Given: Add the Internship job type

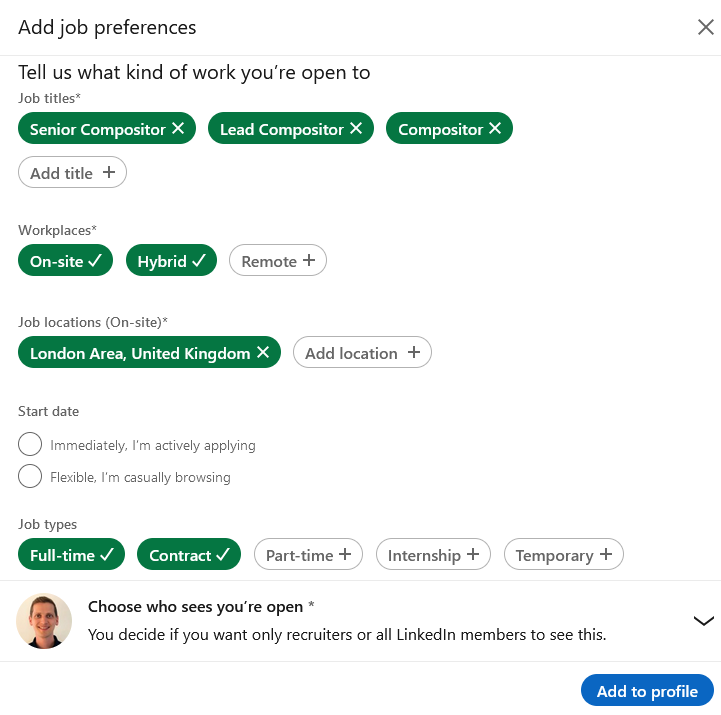Looking at the screenshot, I should pos(433,555).
